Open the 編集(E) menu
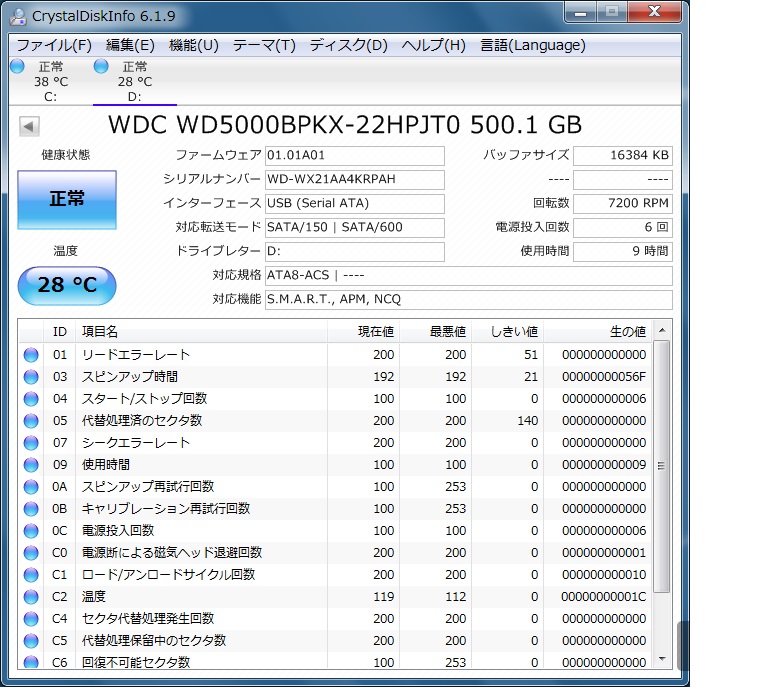Screen dimensions: 768x687 click(130, 45)
